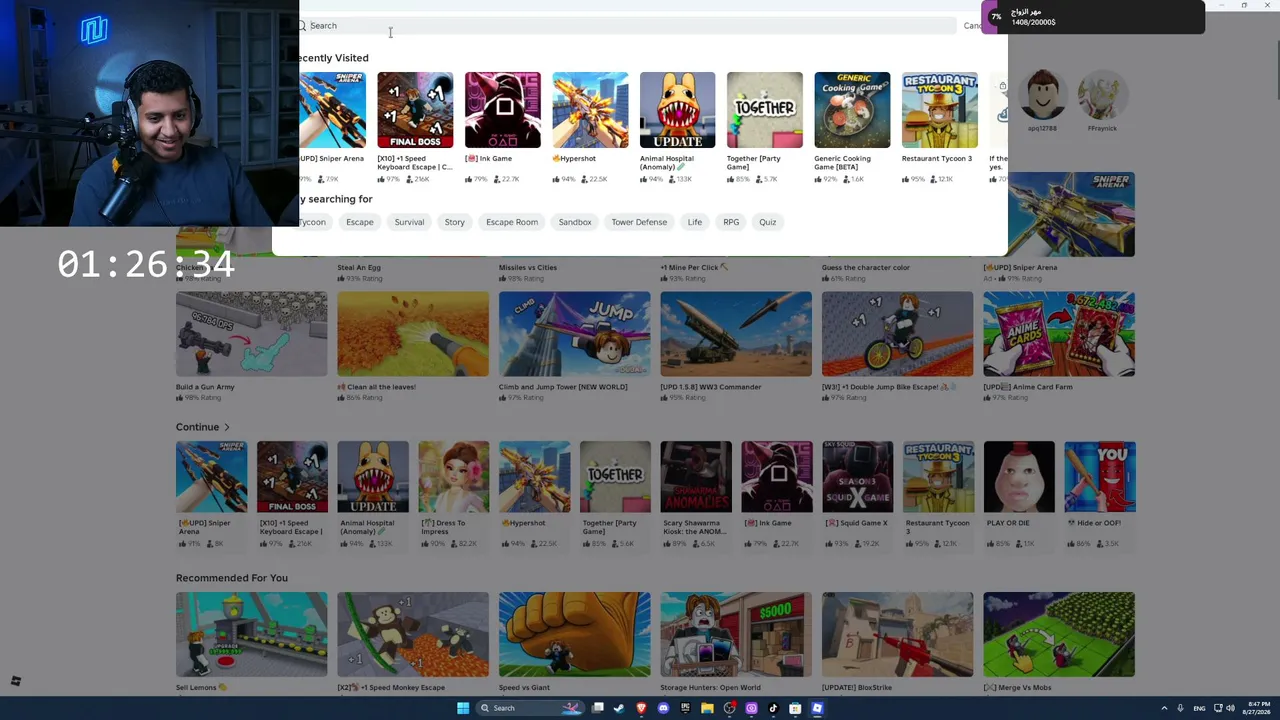Image resolution: width=1280 pixels, height=720 pixels.
Task: Open the clock and date panel
Action: [x=1257, y=708]
